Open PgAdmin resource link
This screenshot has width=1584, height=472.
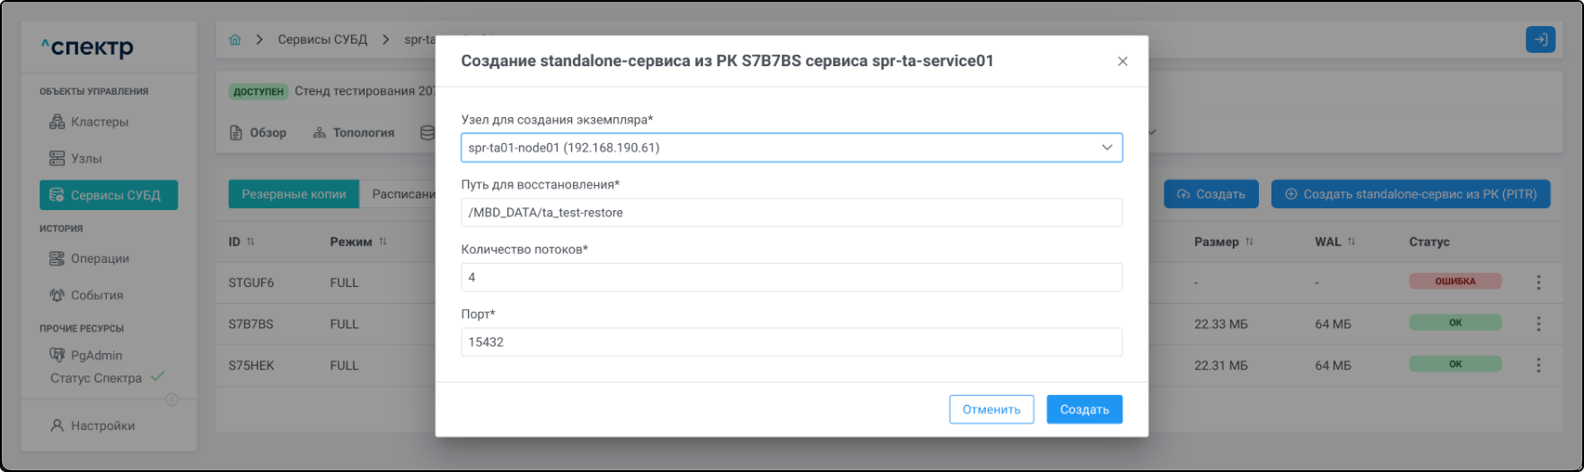click(x=96, y=355)
